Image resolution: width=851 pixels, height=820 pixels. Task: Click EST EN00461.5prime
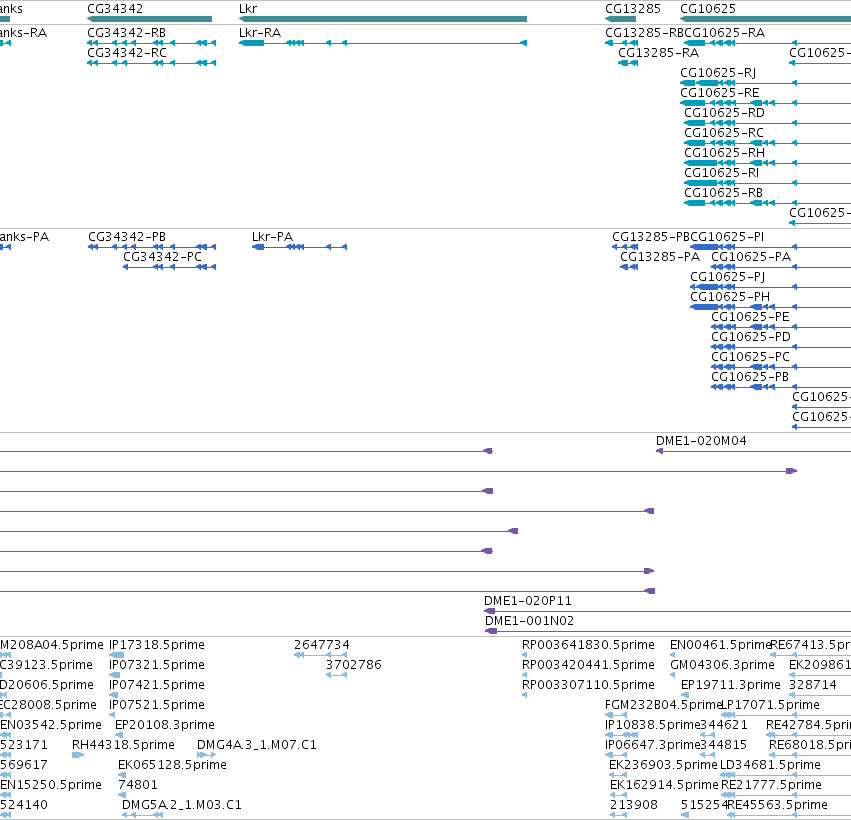click(x=720, y=645)
